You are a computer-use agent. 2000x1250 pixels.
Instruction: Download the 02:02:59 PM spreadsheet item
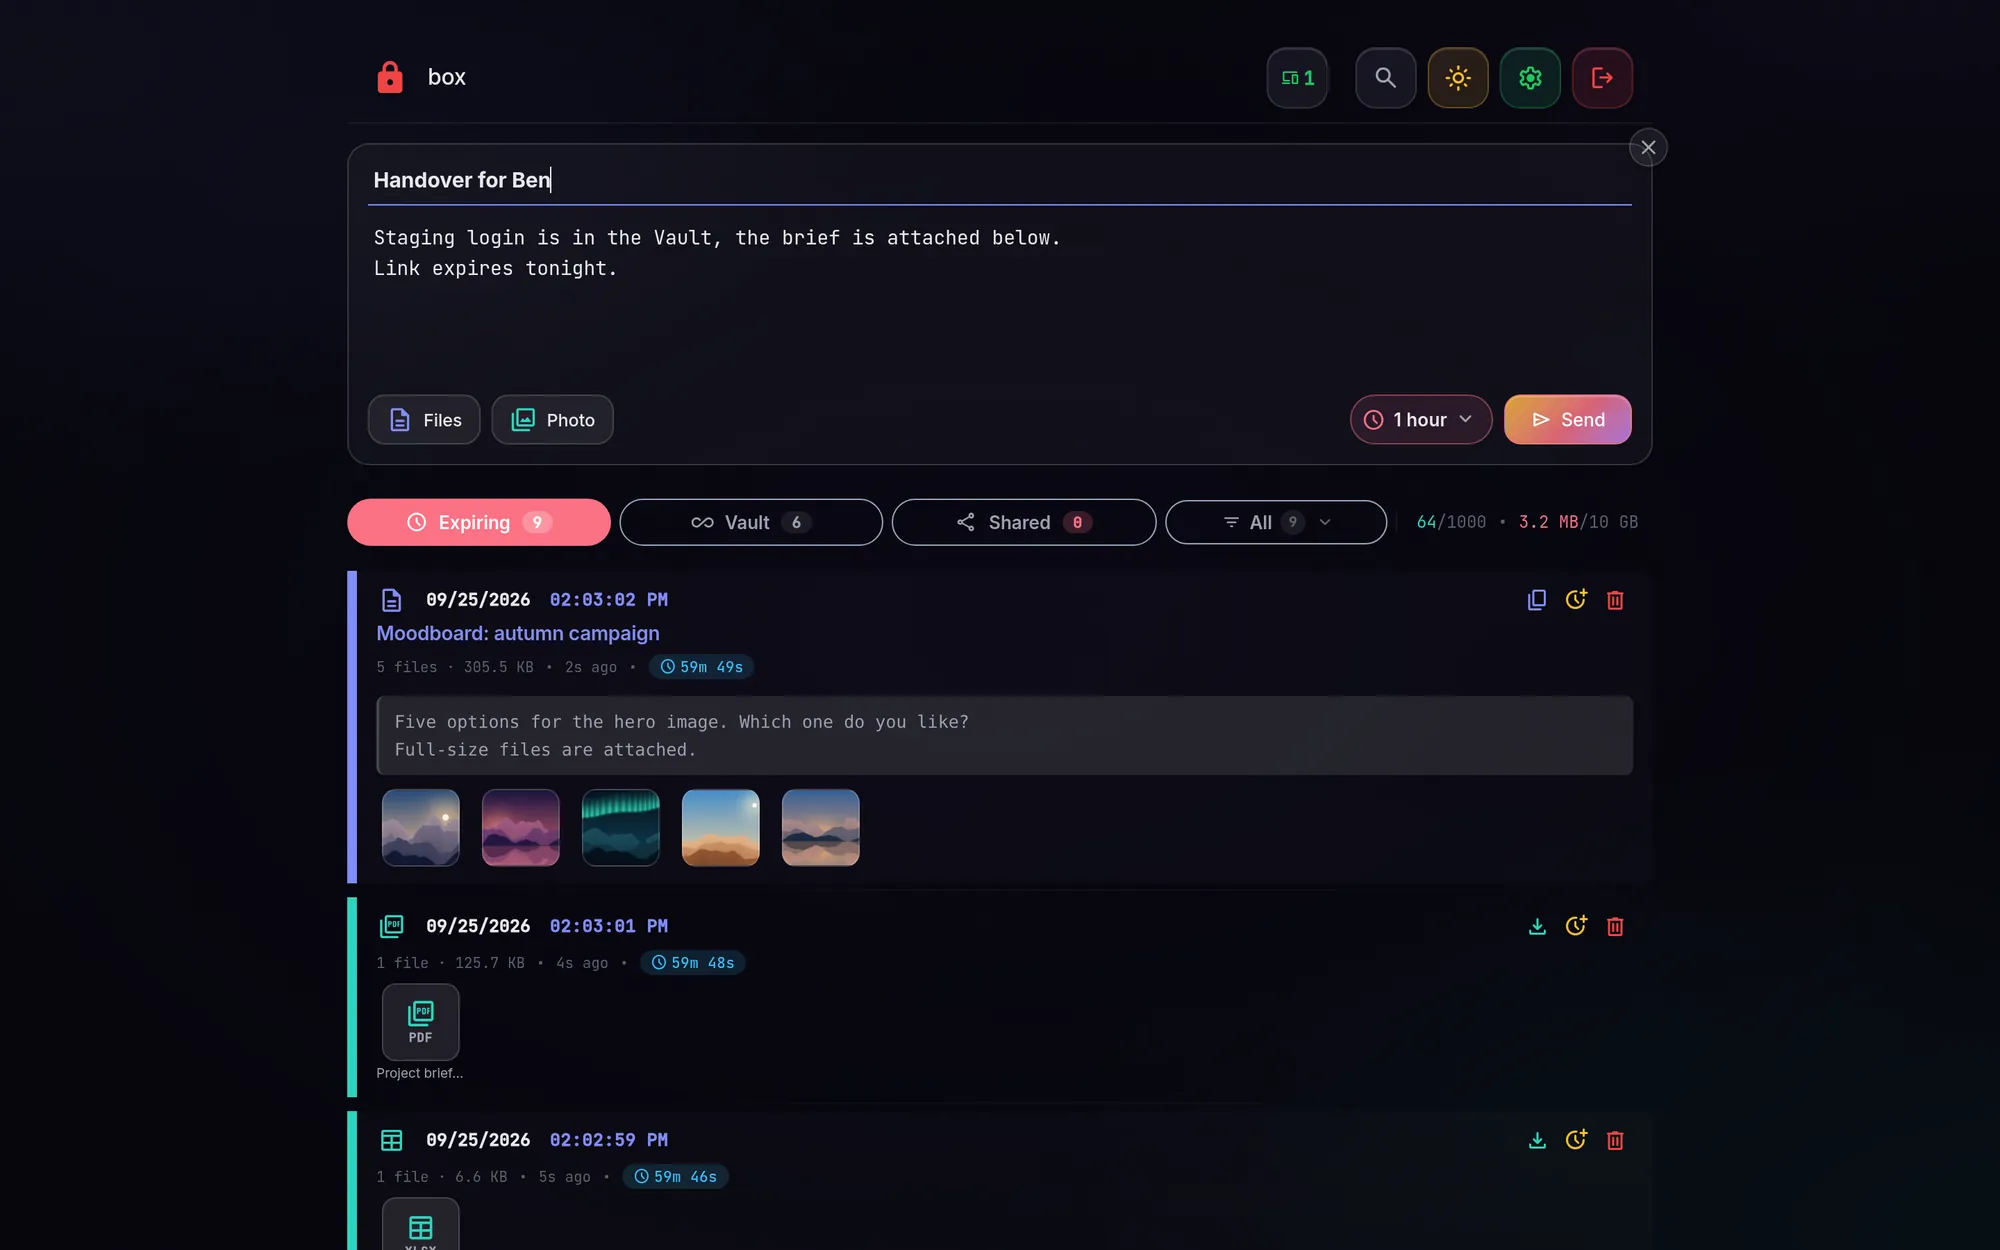point(1537,1140)
